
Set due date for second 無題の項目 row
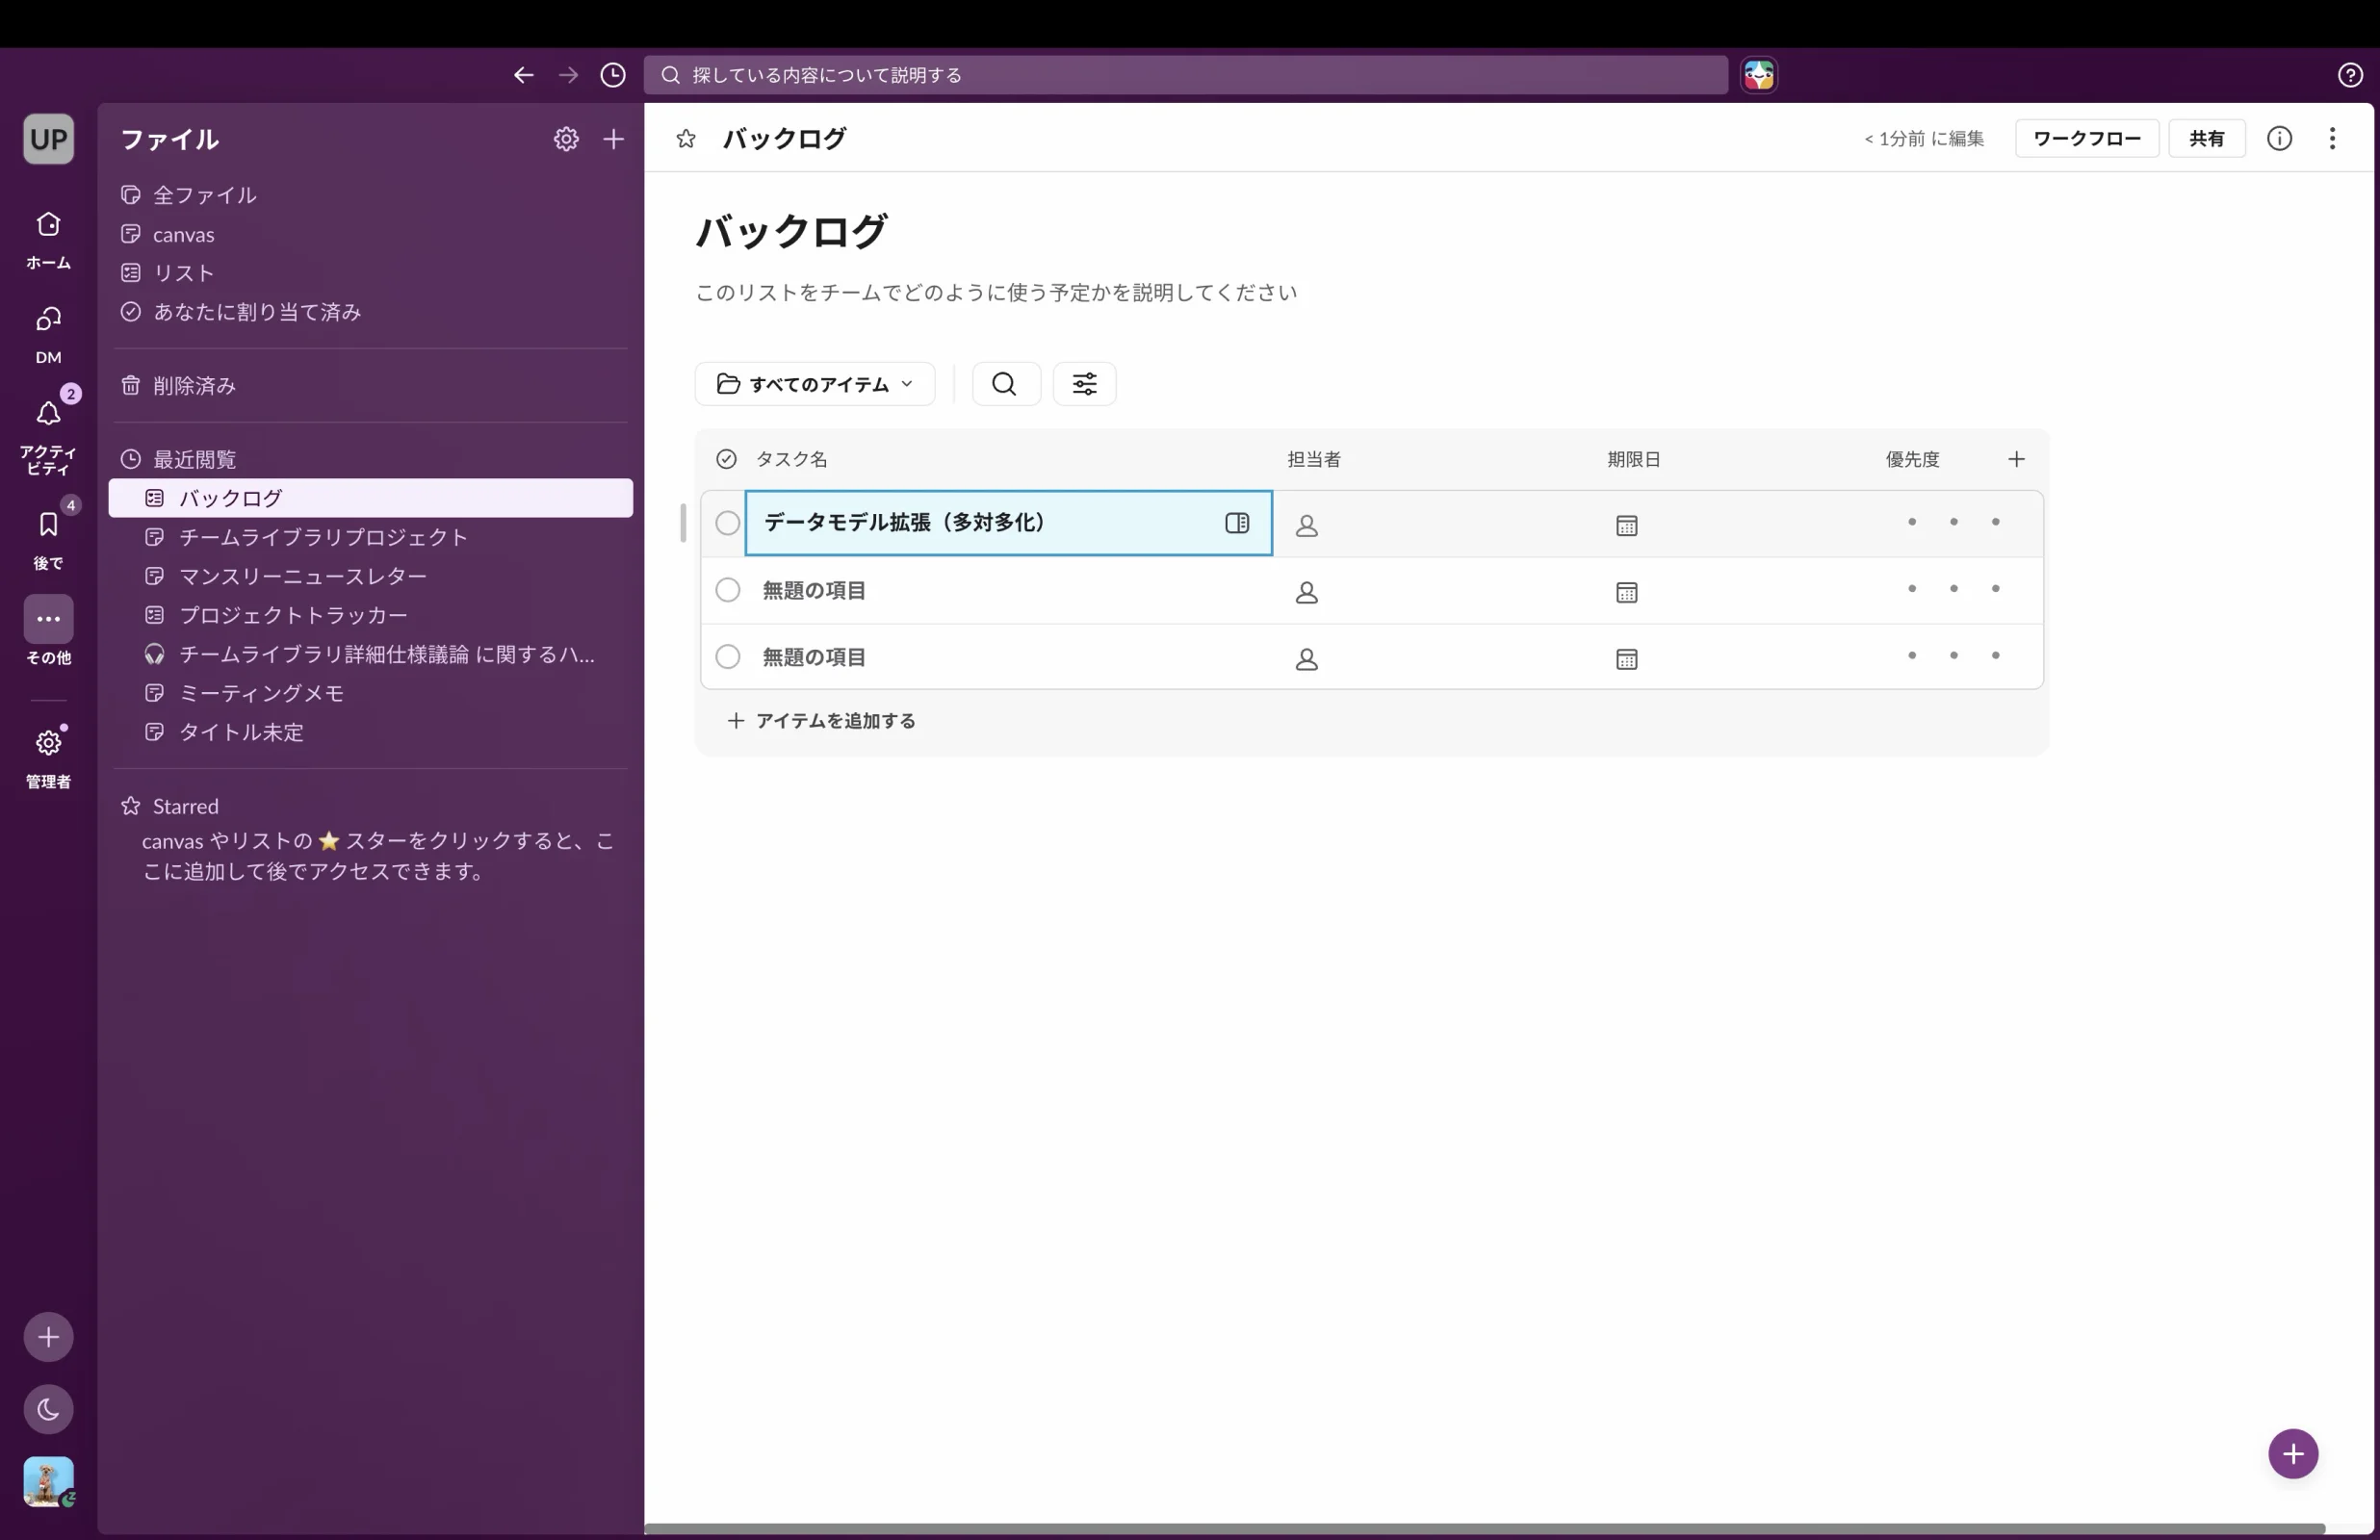(1626, 592)
